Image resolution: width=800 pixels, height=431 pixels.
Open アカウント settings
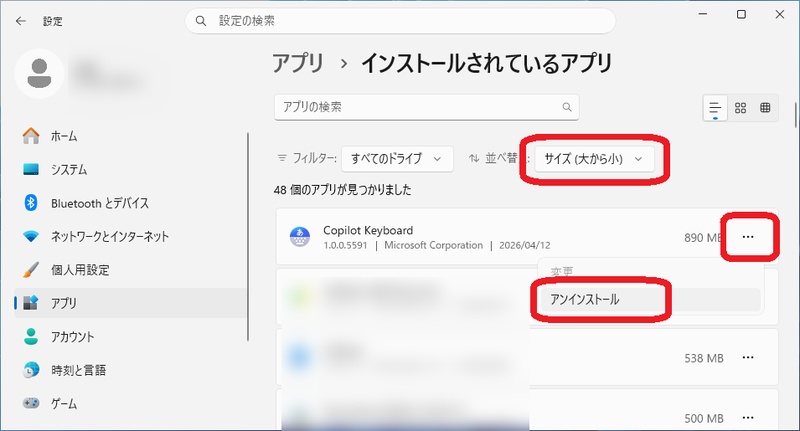point(131,337)
